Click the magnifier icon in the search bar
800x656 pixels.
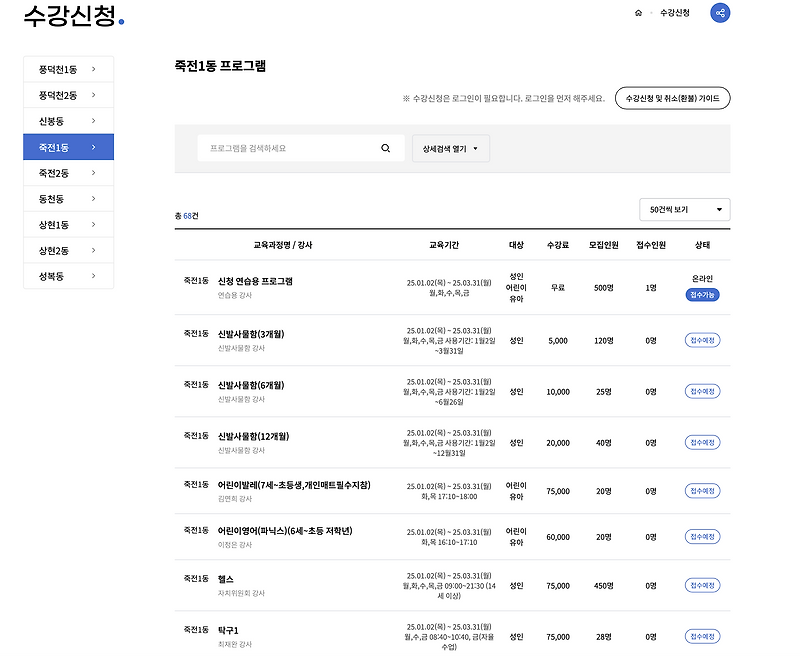[384, 147]
